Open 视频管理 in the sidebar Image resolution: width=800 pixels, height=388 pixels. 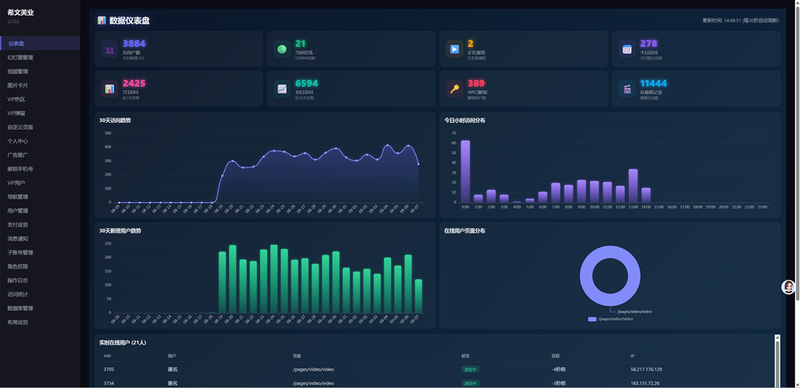point(18,71)
